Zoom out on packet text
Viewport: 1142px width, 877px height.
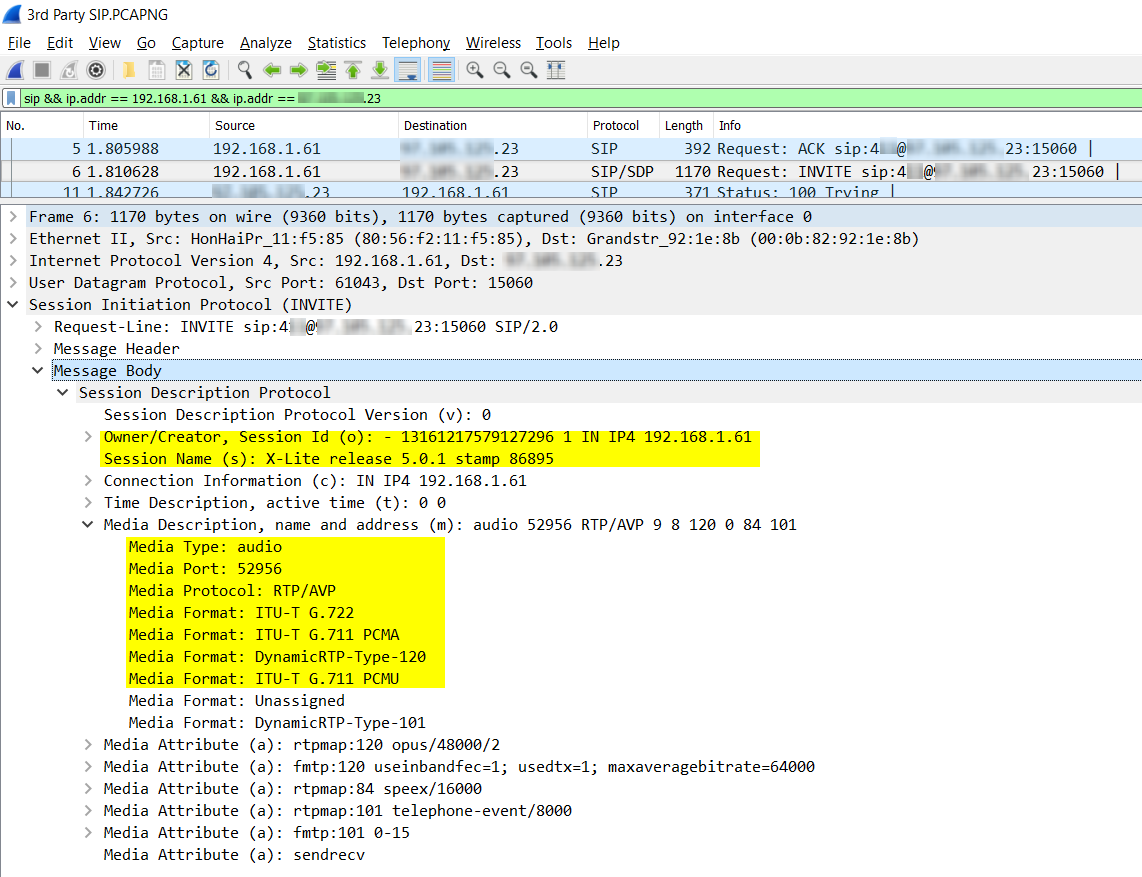(502, 70)
